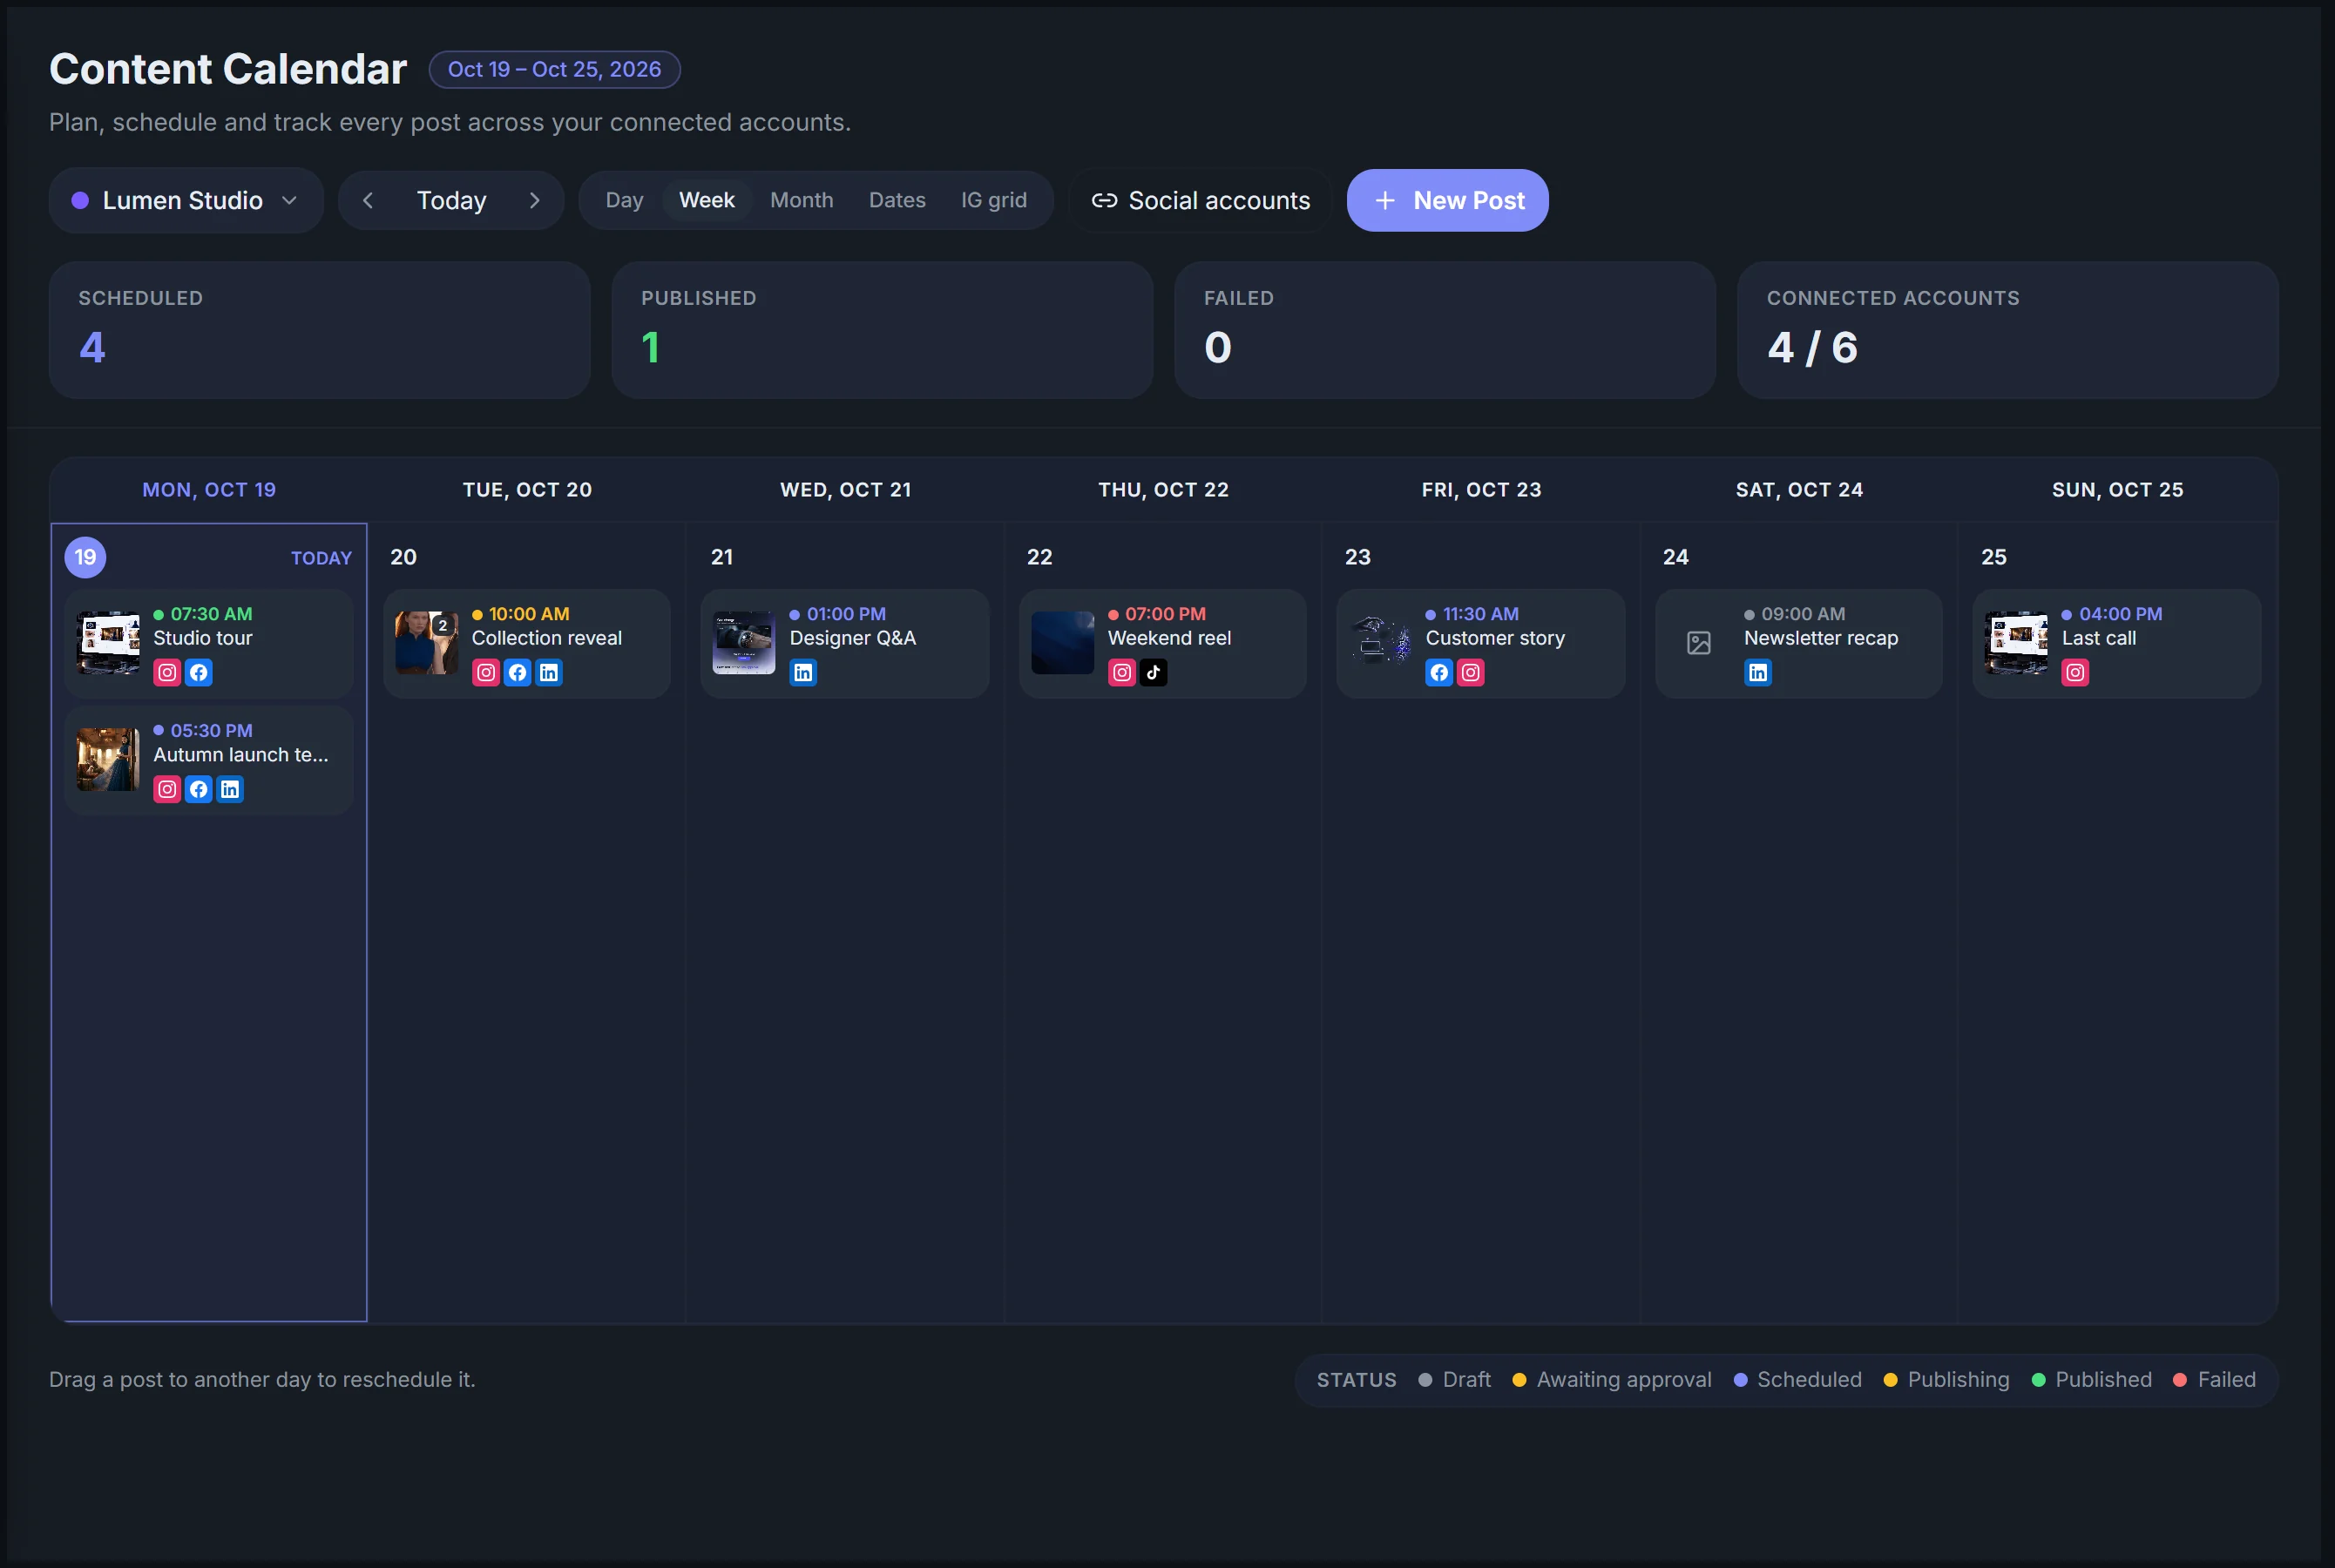Viewport: 2335px width, 1568px height.
Task: Click Facebook icon on Studio tour post
Action: [x=199, y=673]
